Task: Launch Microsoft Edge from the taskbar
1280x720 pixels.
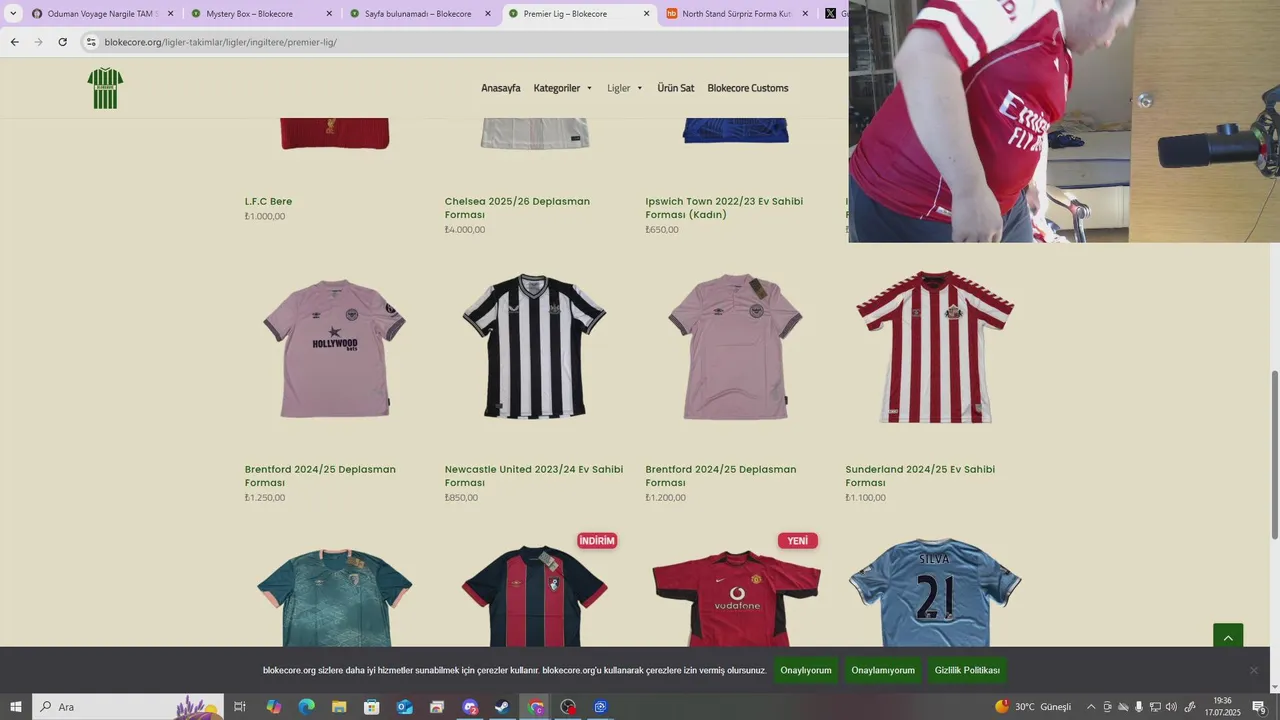Action: point(306,707)
